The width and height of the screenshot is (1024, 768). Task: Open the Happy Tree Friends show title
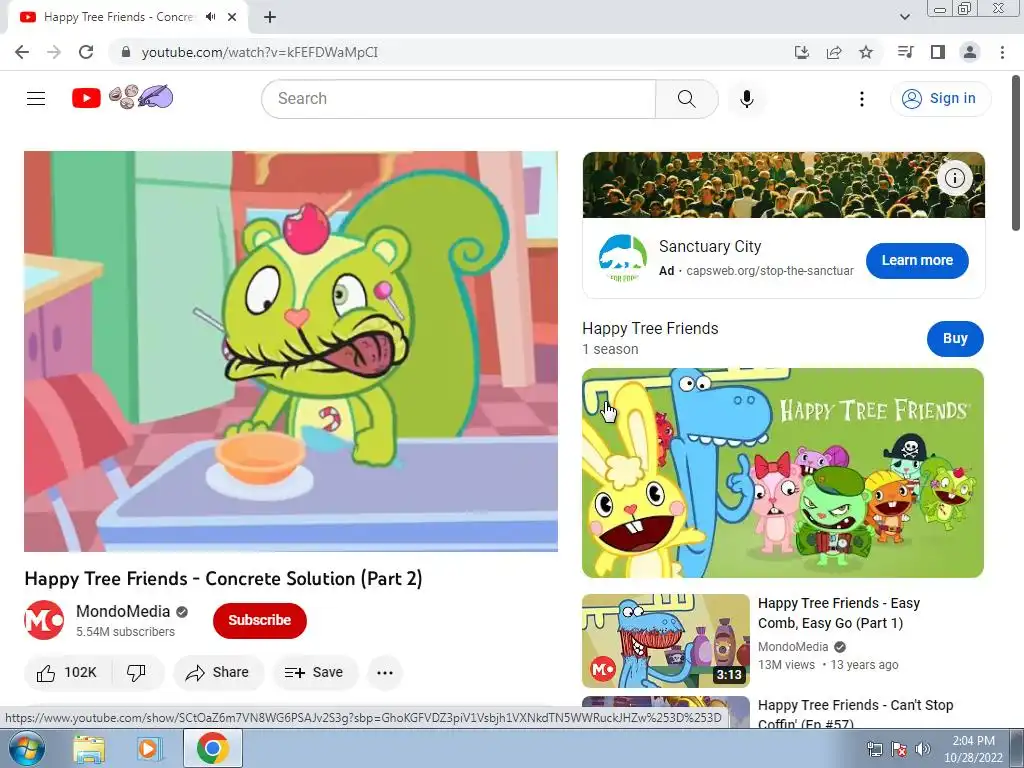650,328
